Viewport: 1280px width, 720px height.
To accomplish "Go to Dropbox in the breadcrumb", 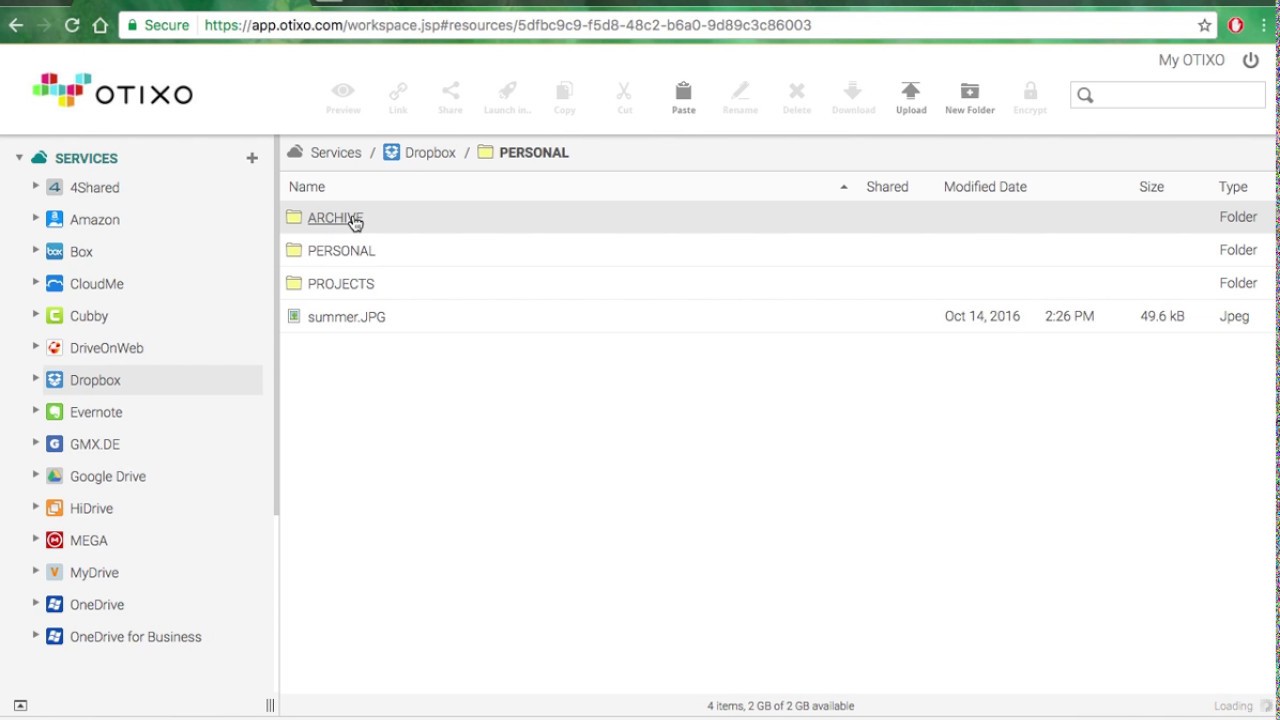I will 430,153.
